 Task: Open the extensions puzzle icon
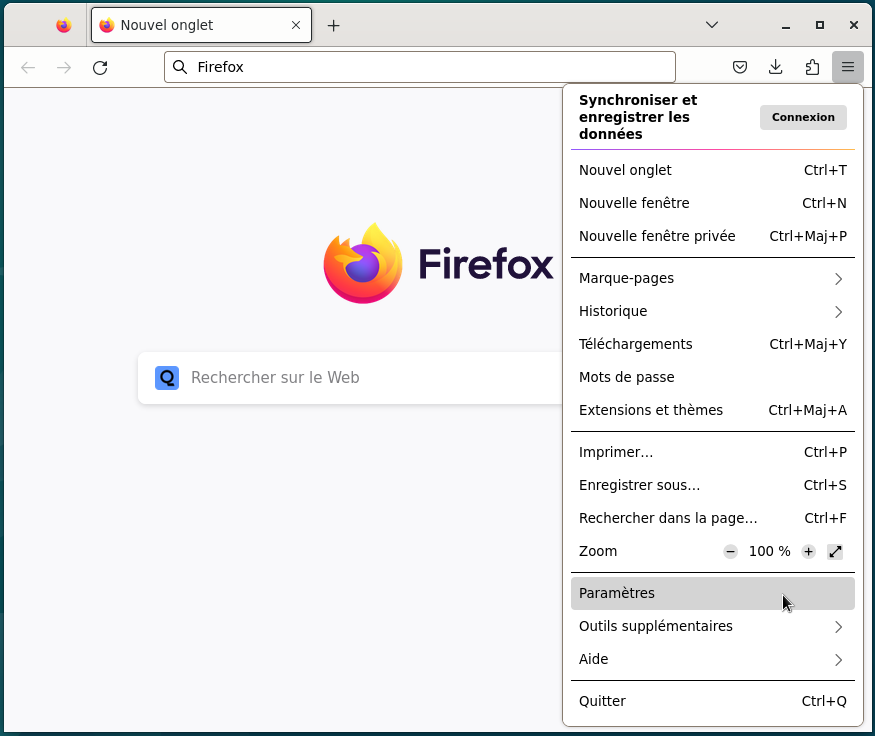(x=812, y=68)
